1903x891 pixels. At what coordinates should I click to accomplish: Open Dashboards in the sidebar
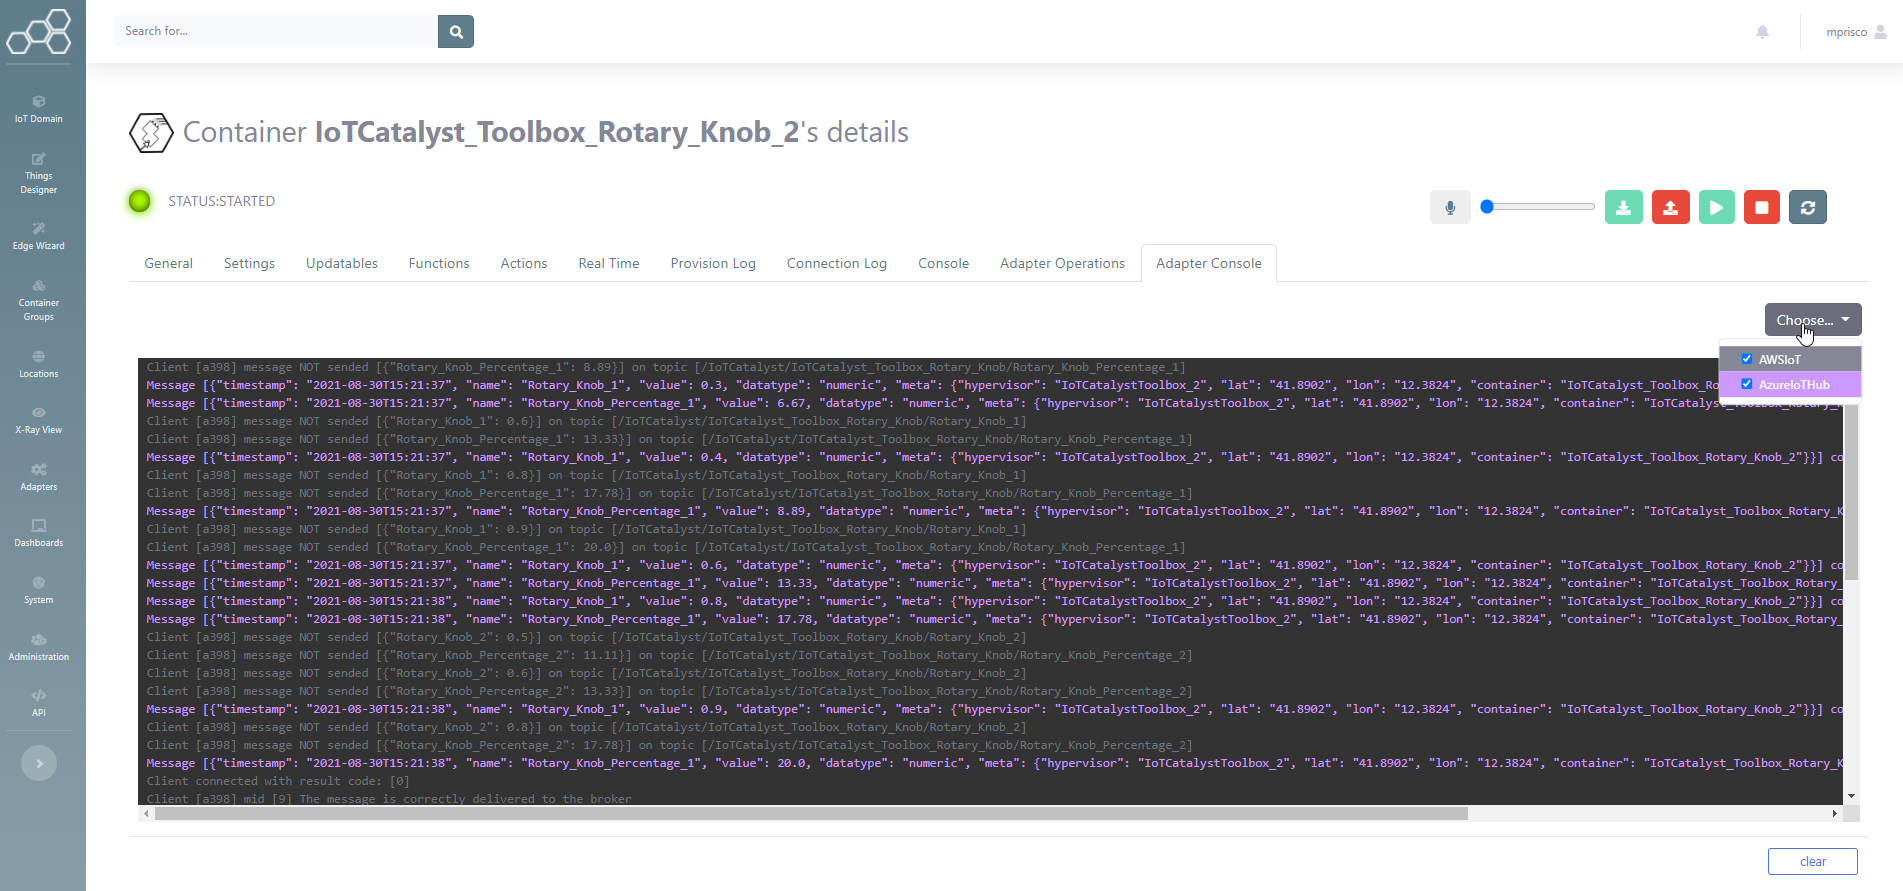(38, 533)
